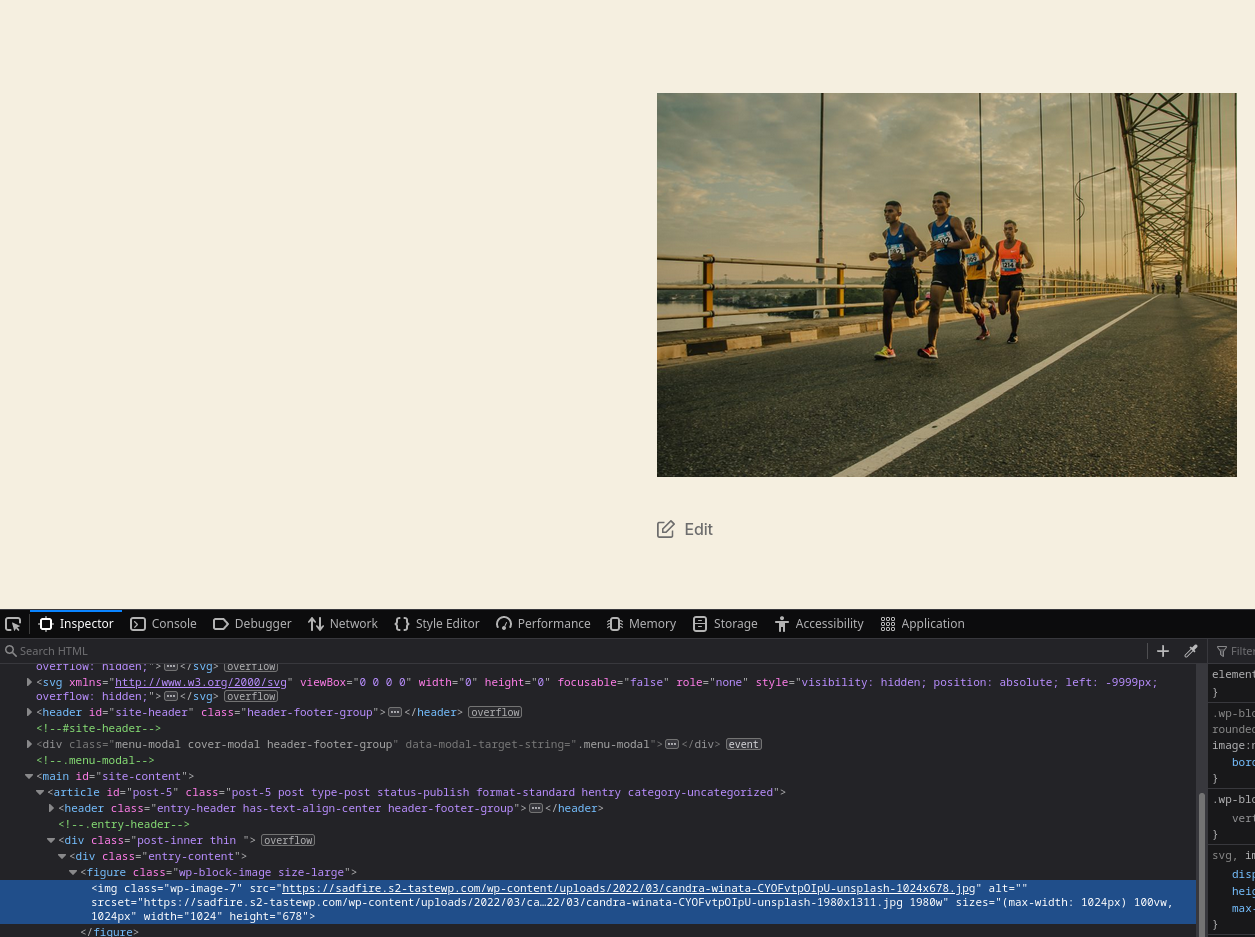This screenshot has height=937, width=1255.
Task: Click overflow badge on site-header row
Action: point(495,712)
